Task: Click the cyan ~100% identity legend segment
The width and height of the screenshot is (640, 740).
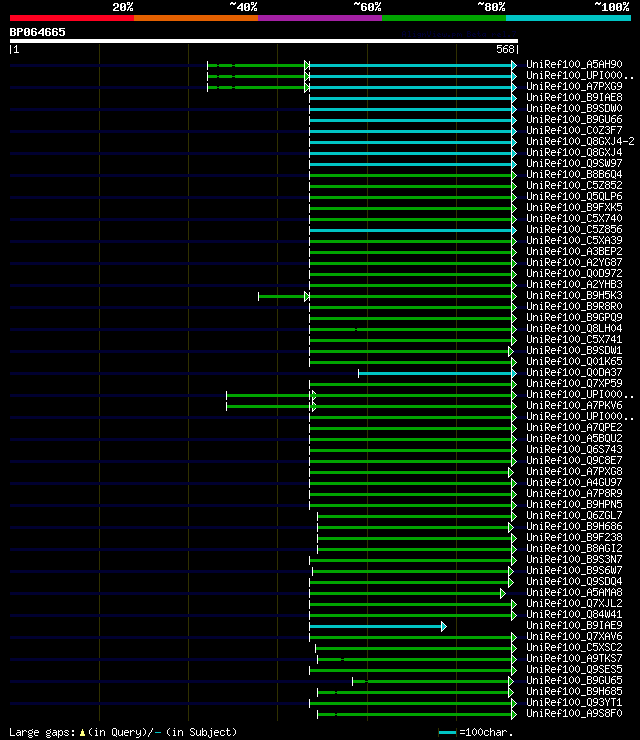Action: point(568,18)
